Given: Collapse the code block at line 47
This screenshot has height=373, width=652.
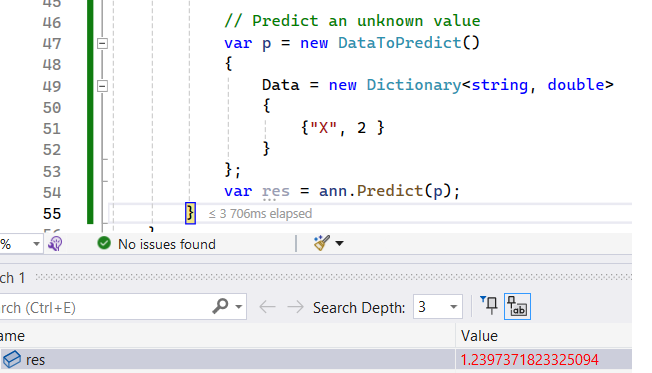Looking at the screenshot, I should (x=102, y=43).
